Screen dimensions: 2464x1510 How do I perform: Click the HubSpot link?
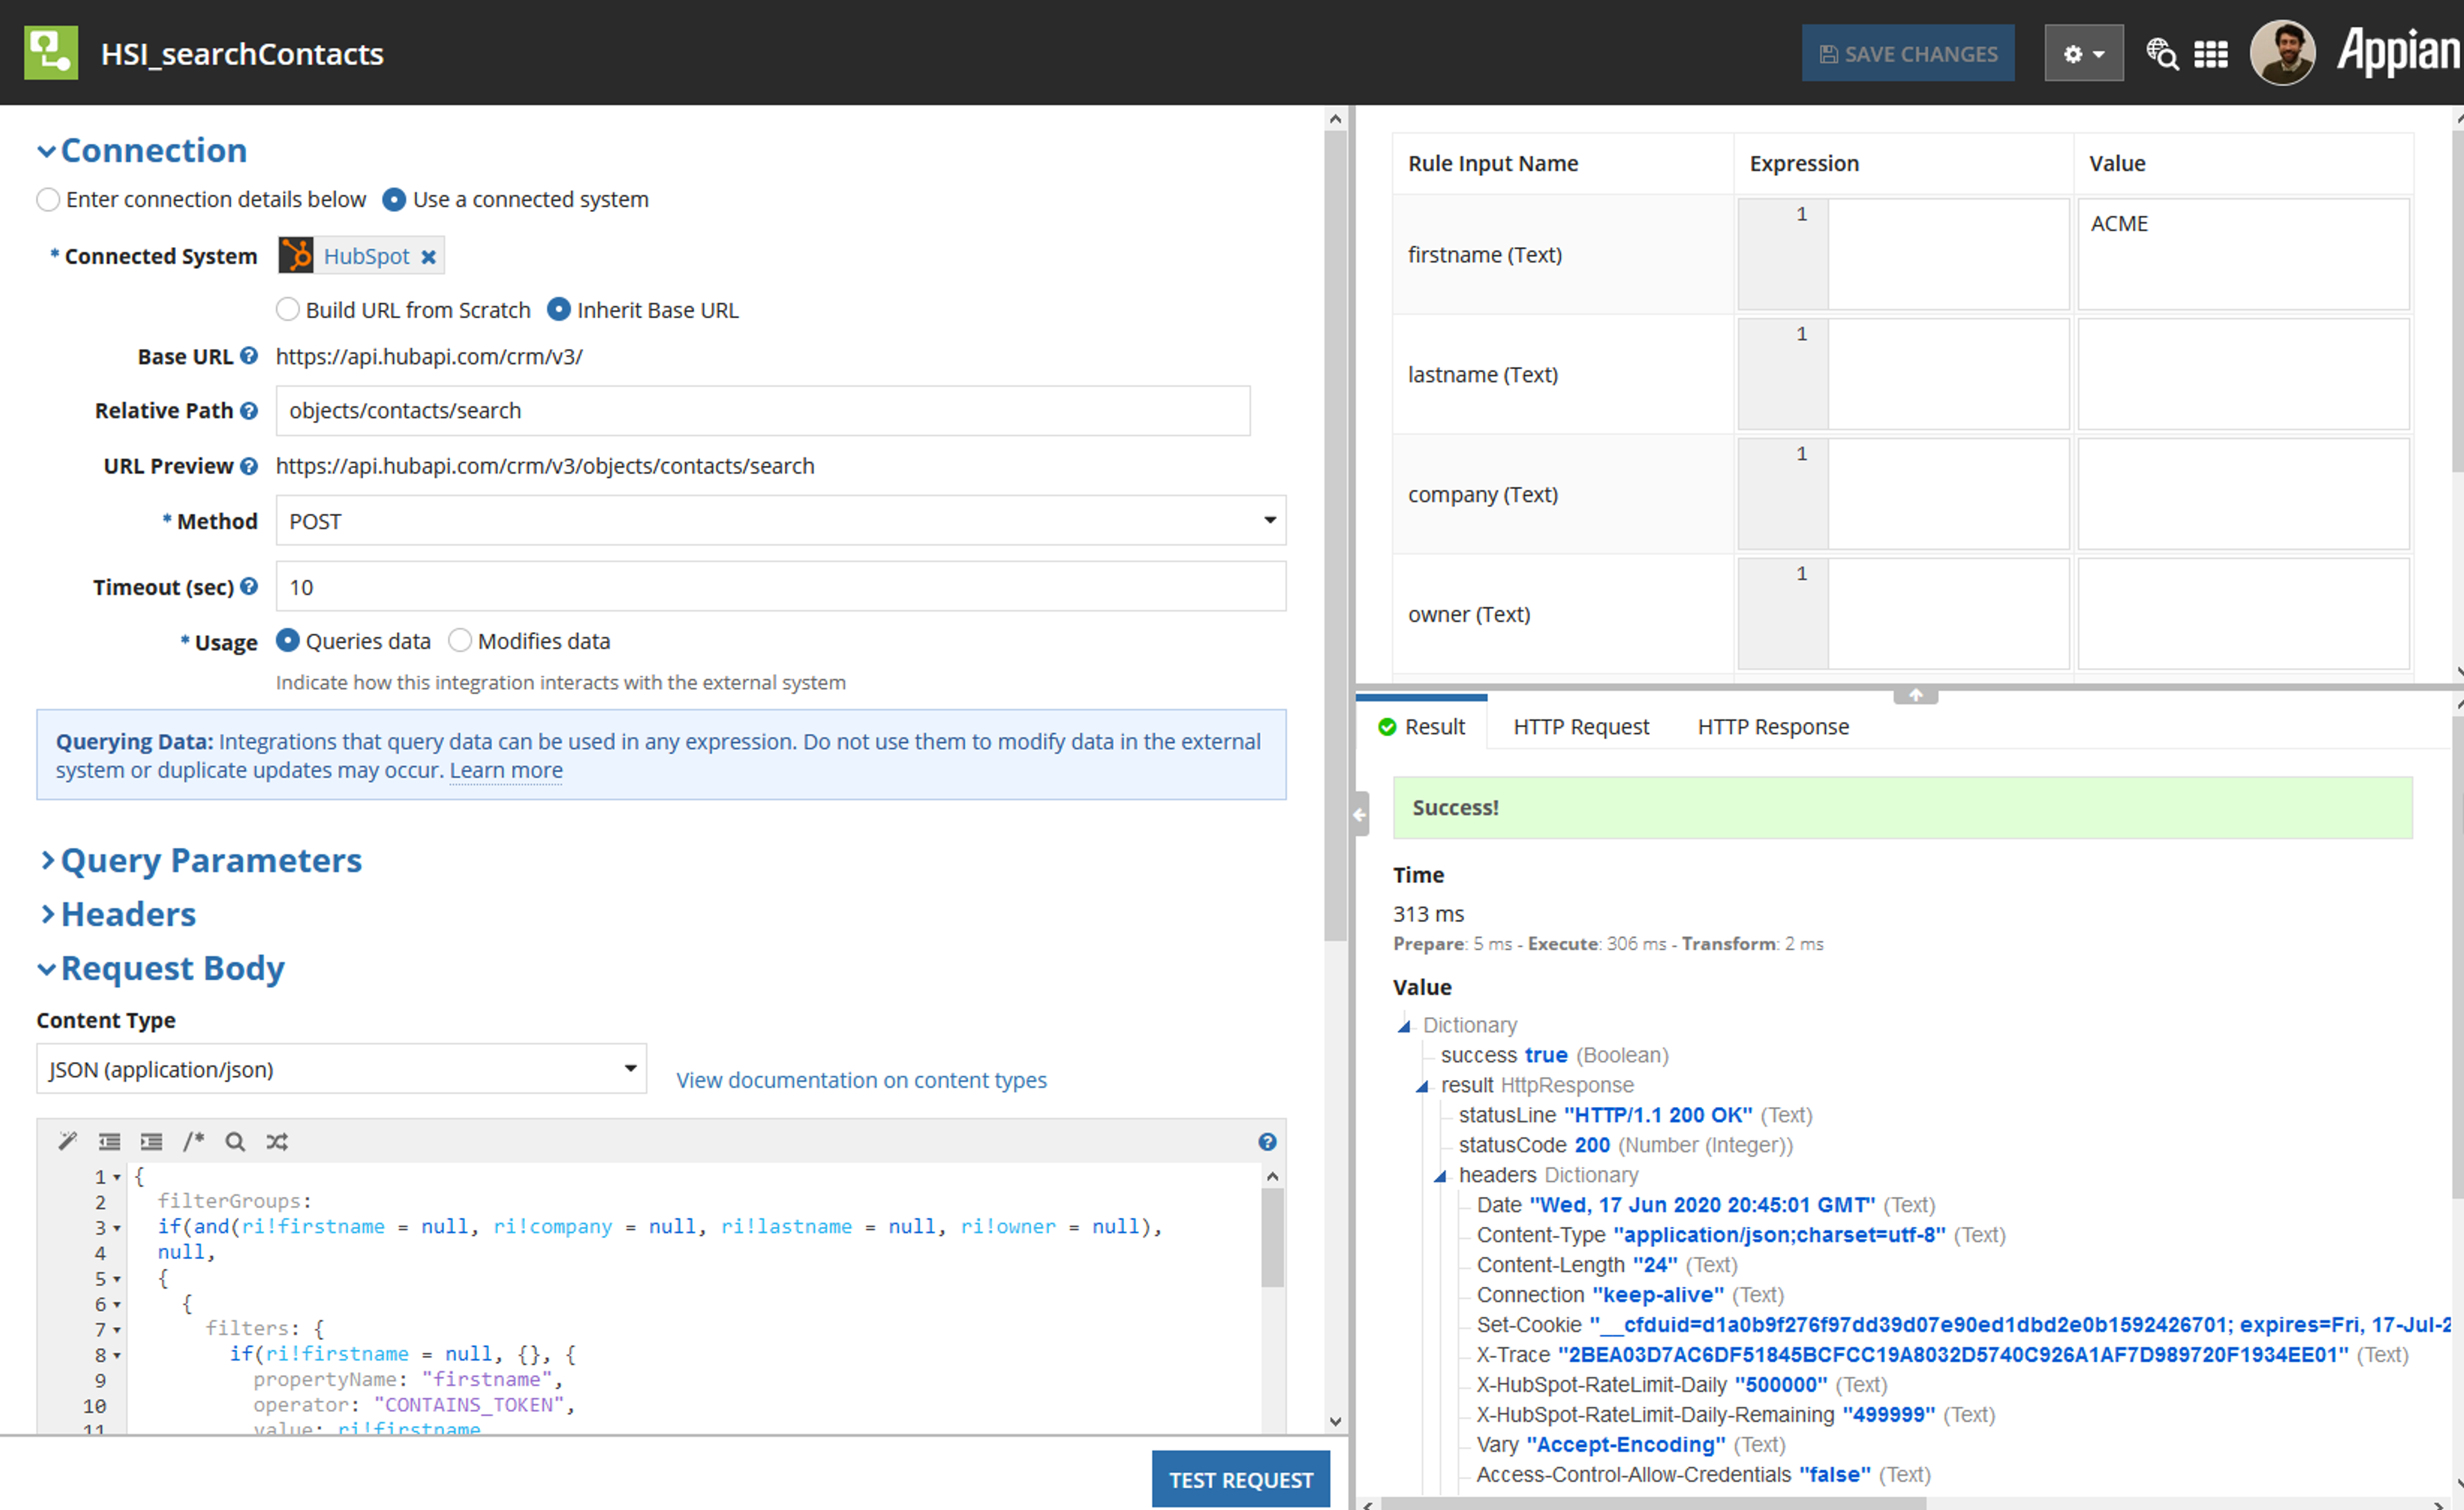(x=366, y=256)
